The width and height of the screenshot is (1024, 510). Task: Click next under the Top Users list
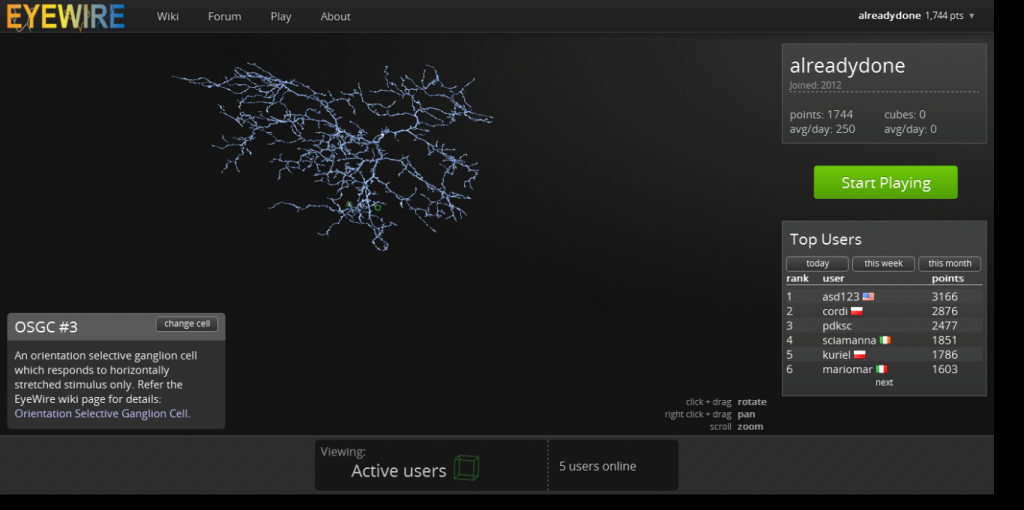pyautogui.click(x=884, y=383)
